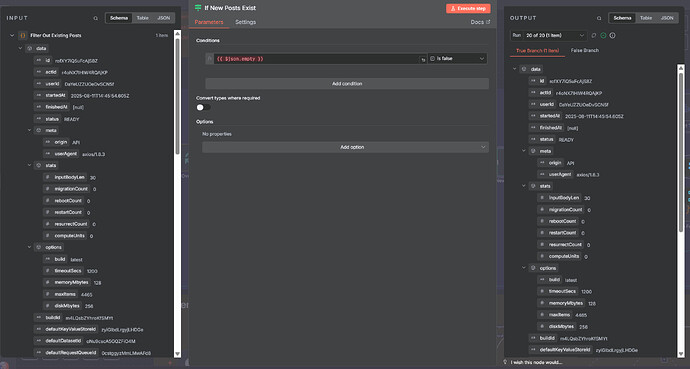Click the pin output data icon
This screenshot has height=369, width=690.
(x=594, y=35)
